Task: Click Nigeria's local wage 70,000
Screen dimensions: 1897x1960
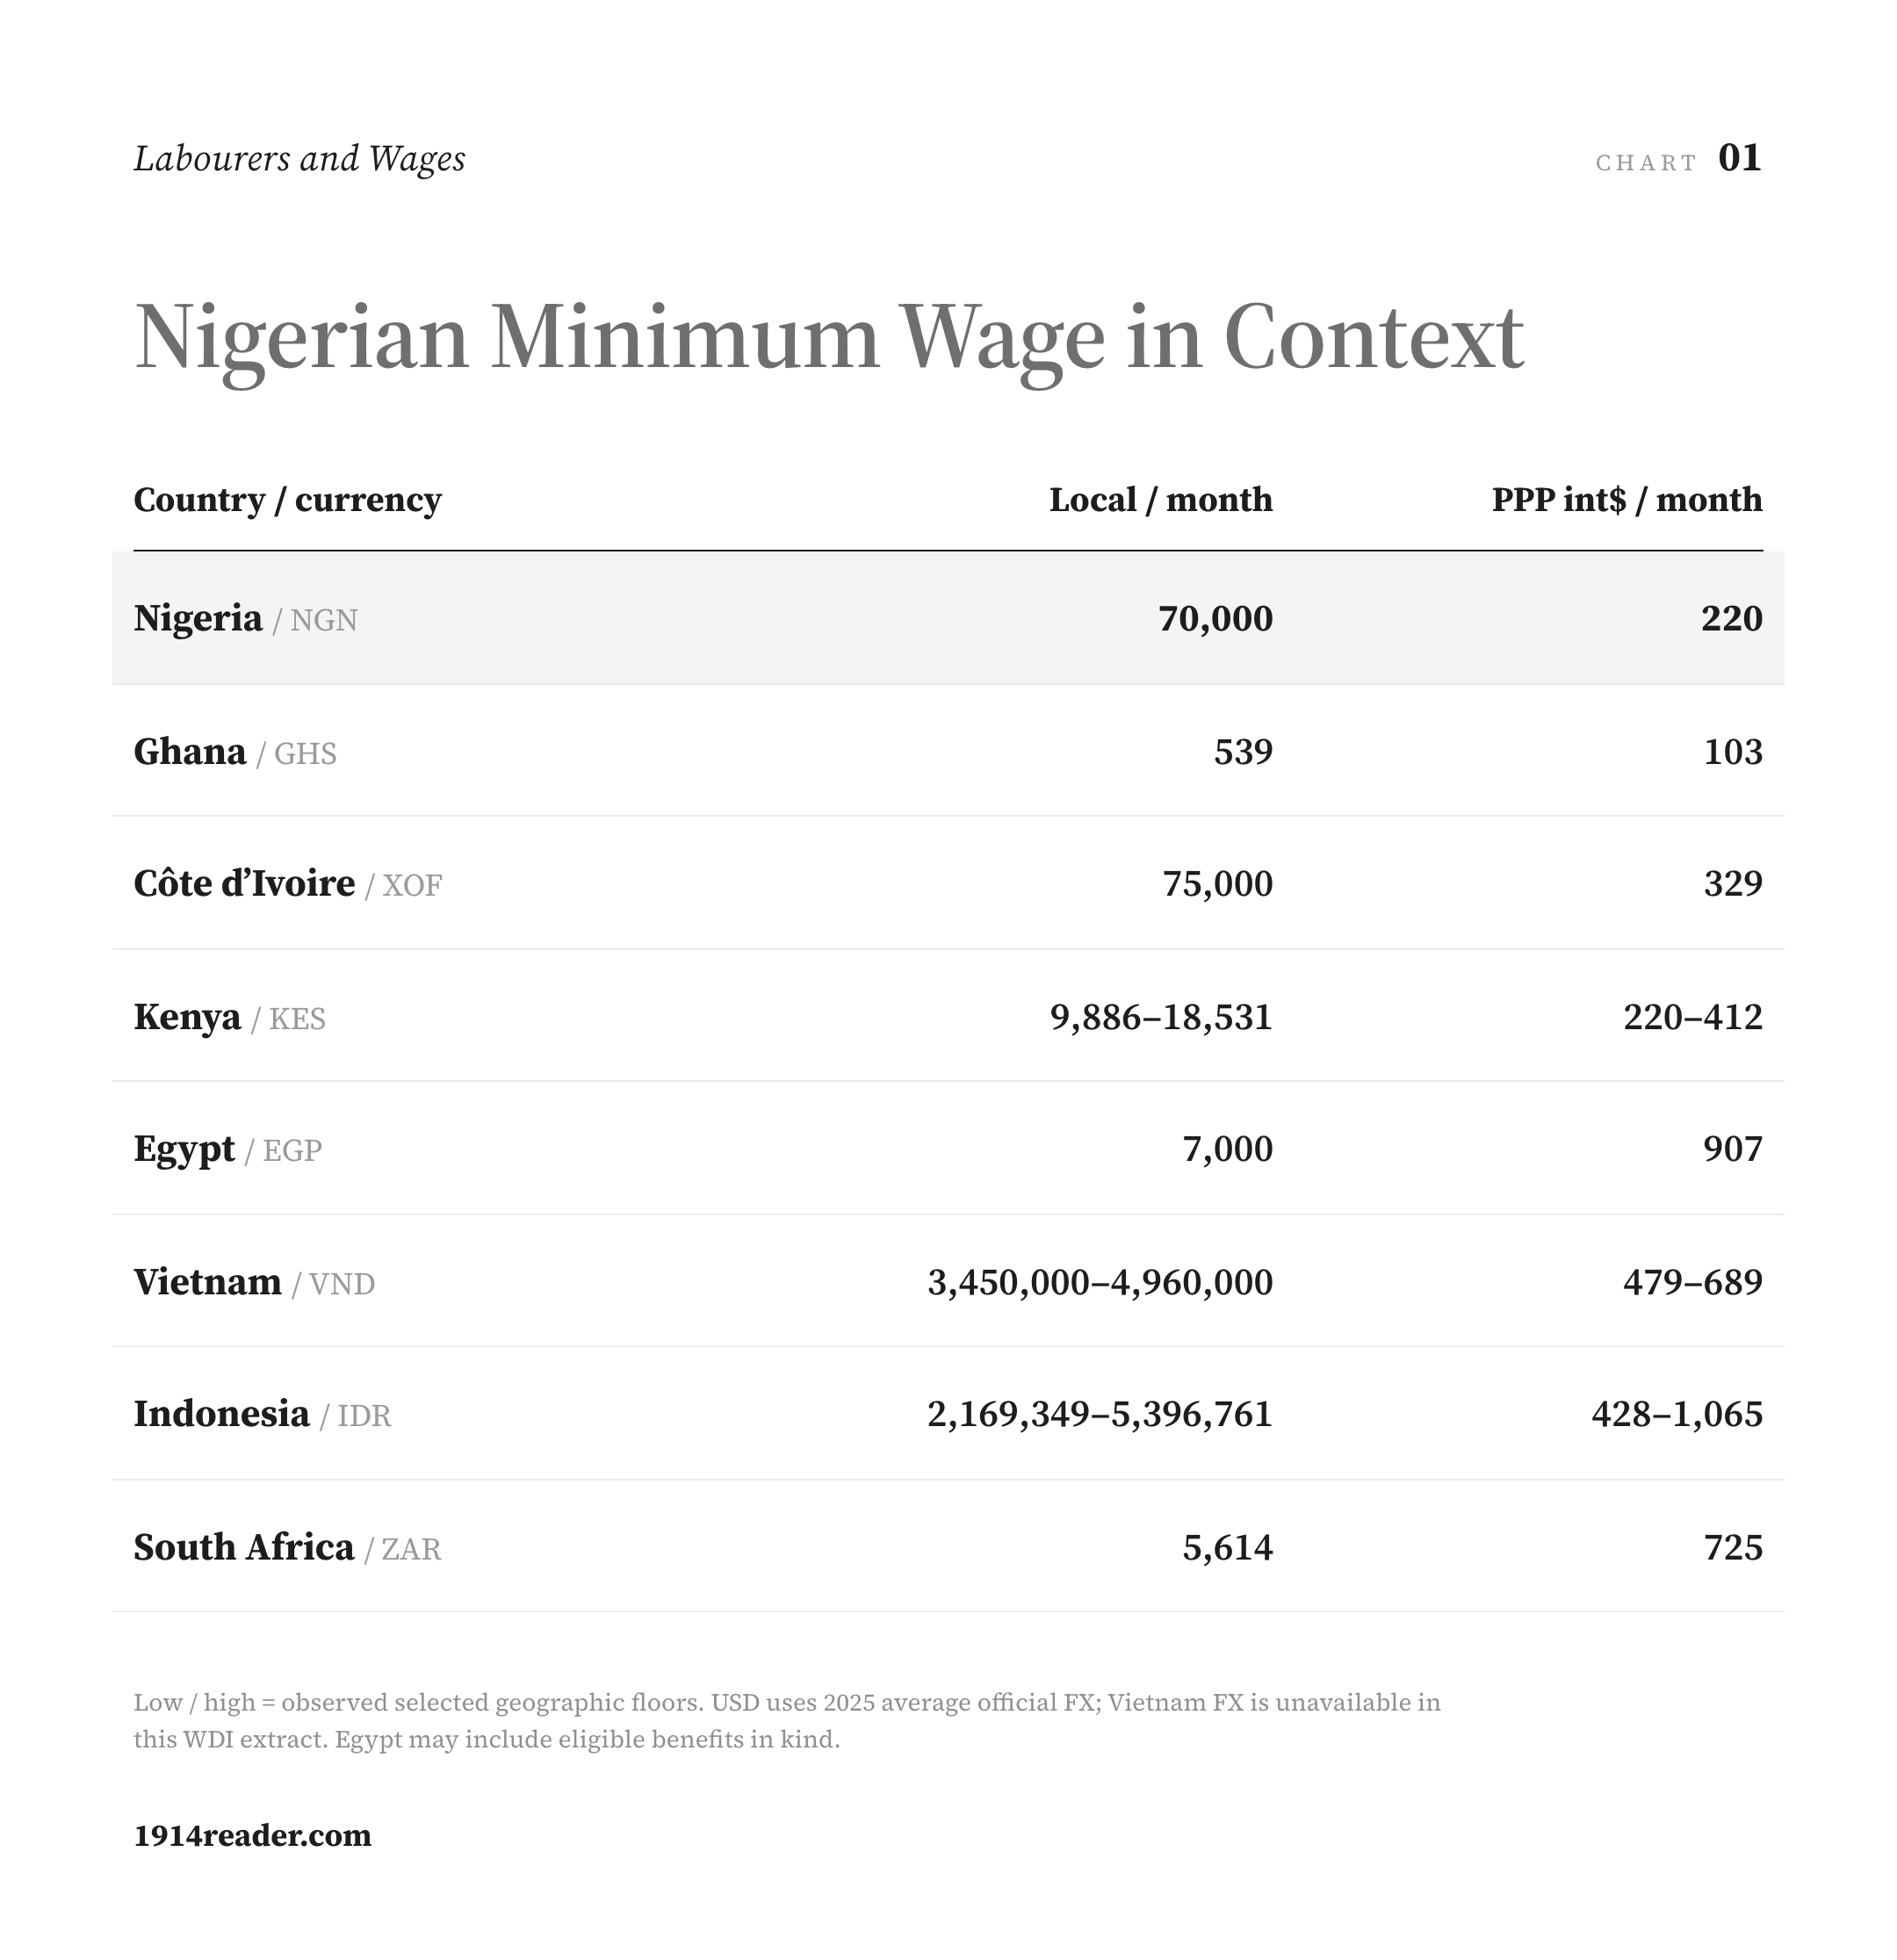Action: coord(1215,619)
